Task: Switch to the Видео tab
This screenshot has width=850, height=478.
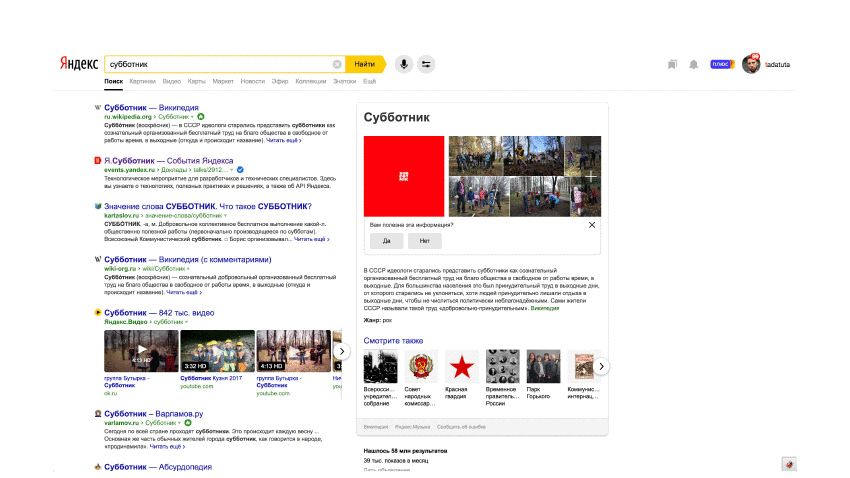Action: point(171,81)
